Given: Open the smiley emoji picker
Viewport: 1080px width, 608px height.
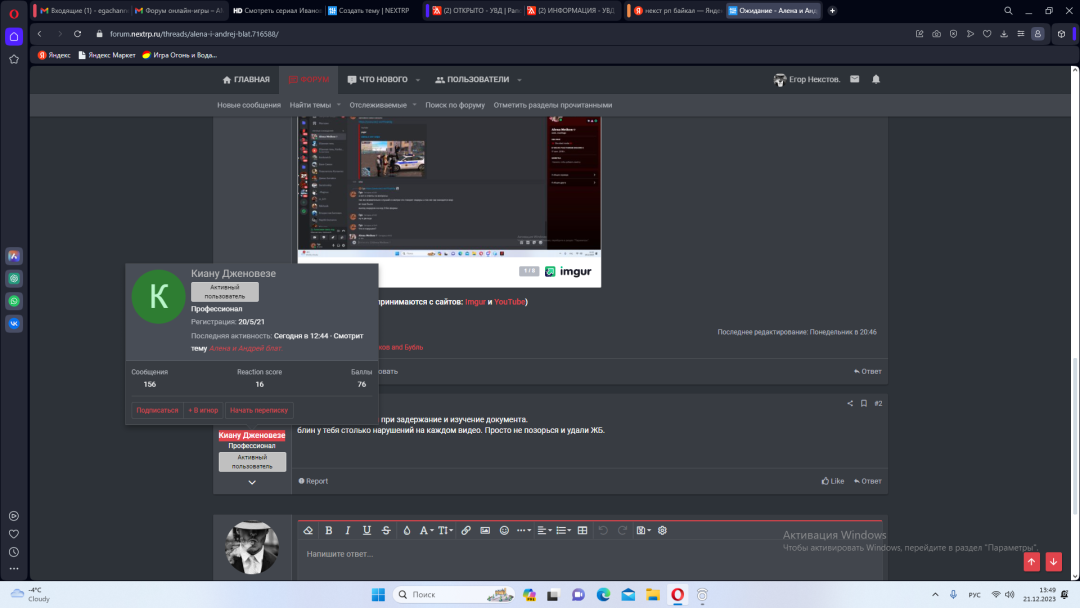Looking at the screenshot, I should point(504,530).
